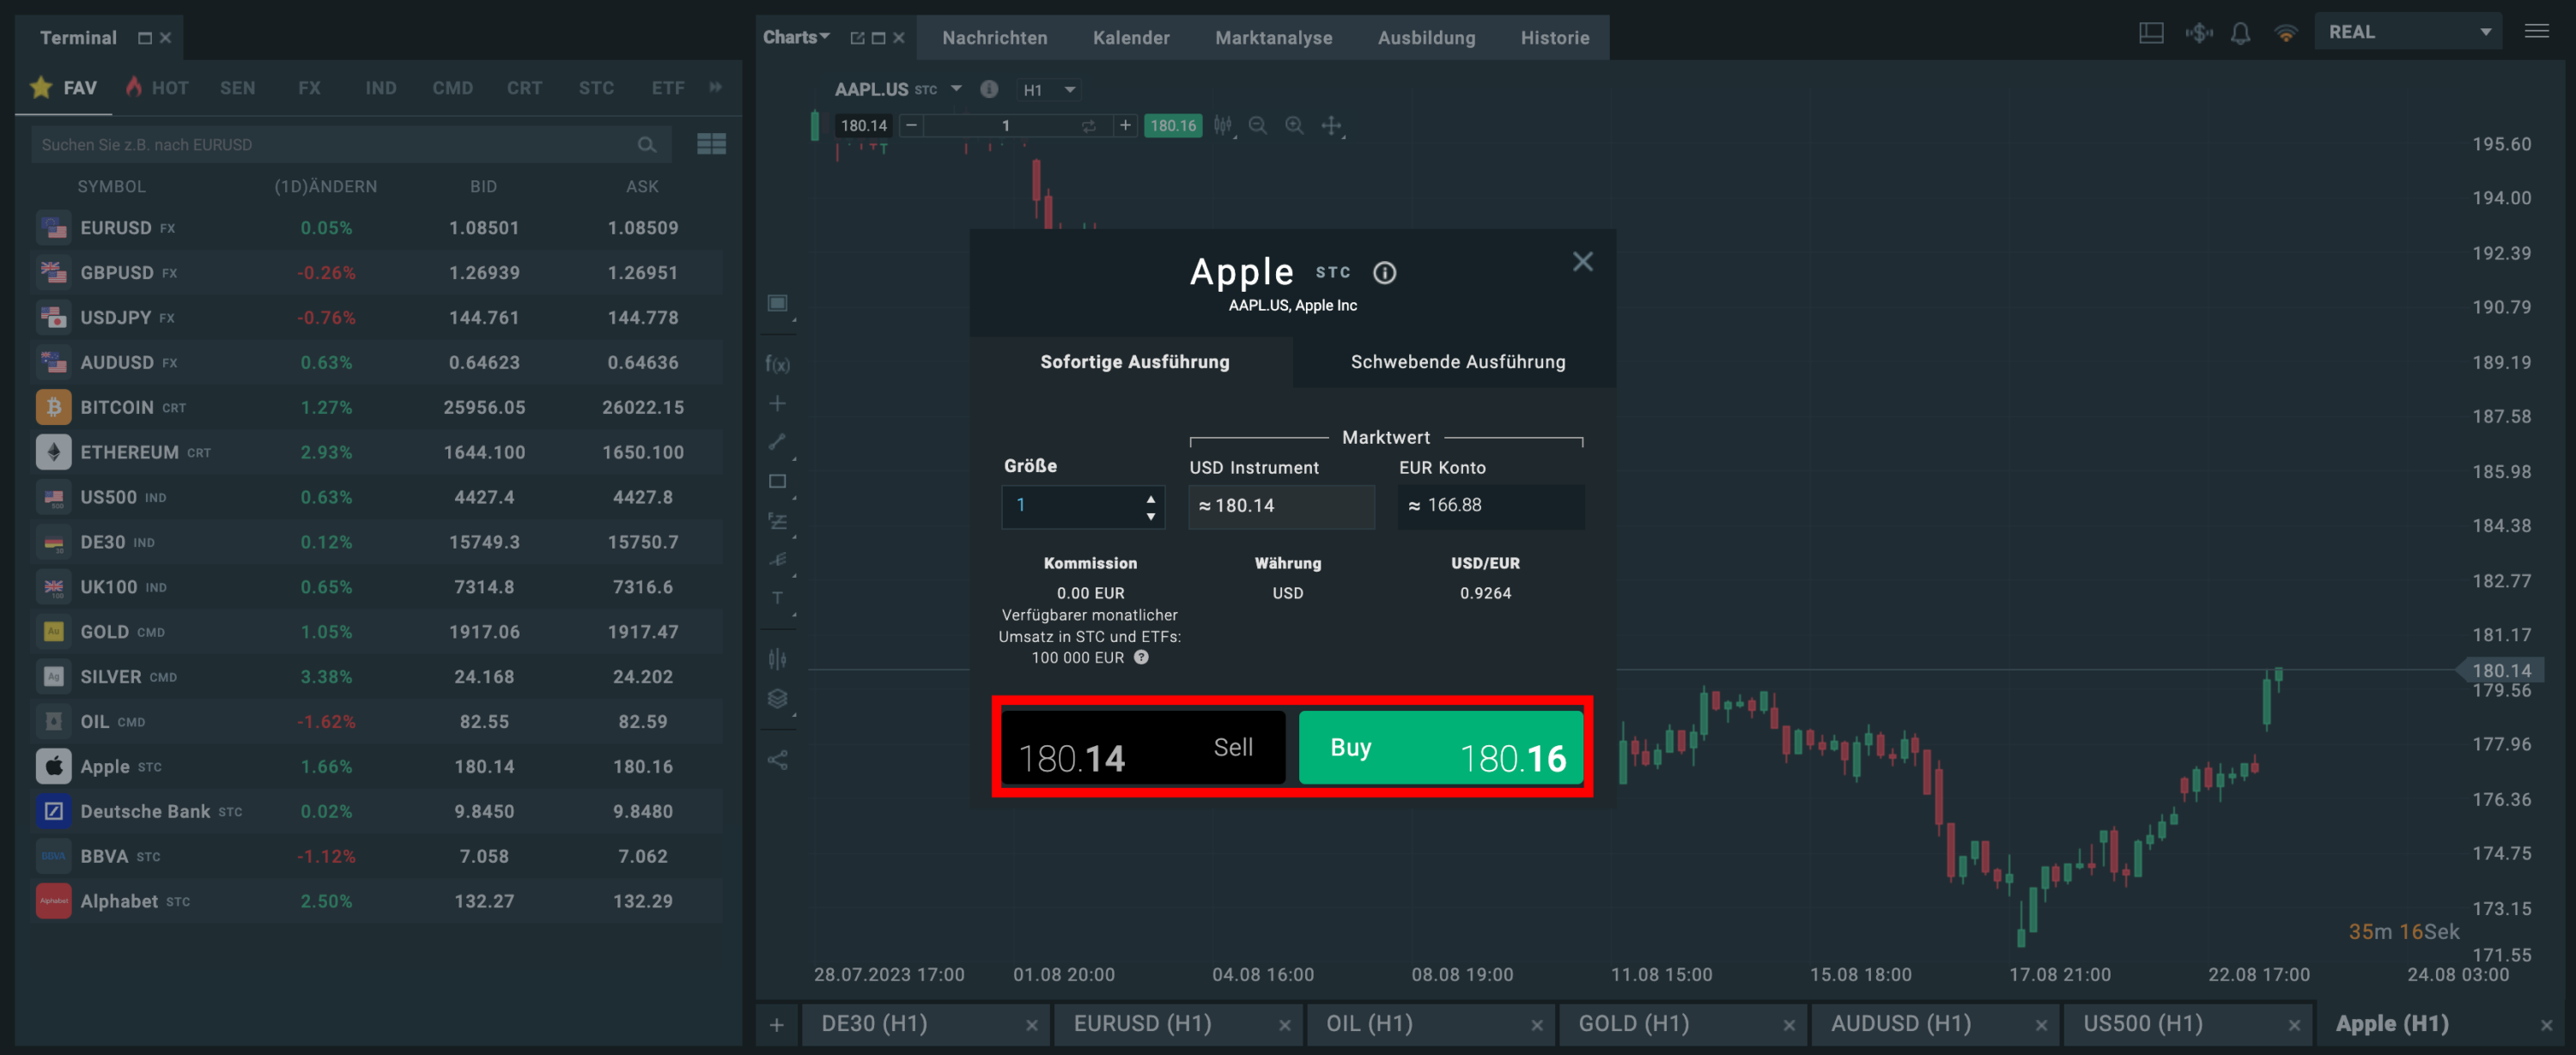The image size is (2576, 1055).
Task: Add a new chart tab with plus icon
Action: point(776,1025)
